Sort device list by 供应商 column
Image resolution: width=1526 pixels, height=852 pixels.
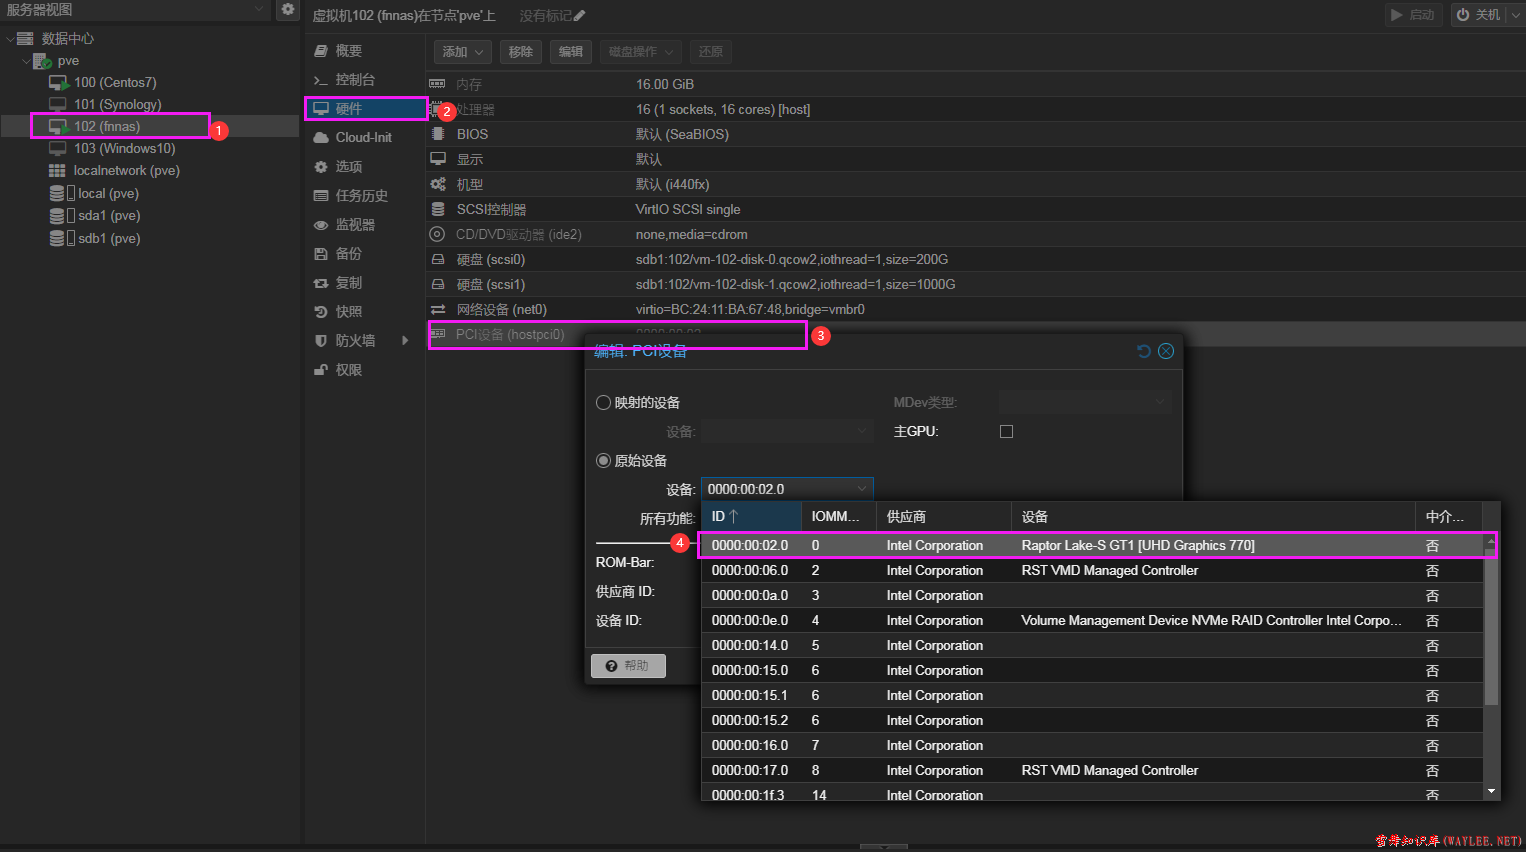(x=943, y=516)
